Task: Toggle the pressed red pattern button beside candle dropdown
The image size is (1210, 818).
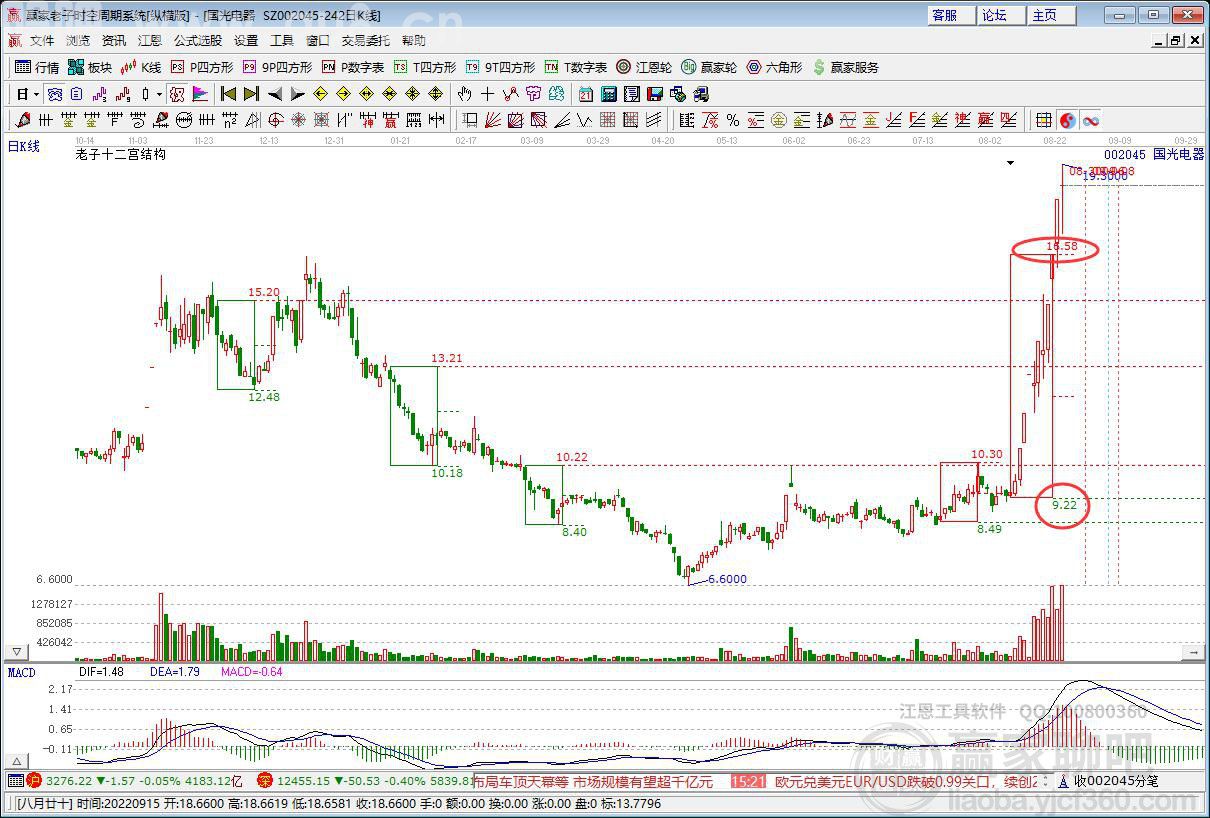Action: [177, 94]
